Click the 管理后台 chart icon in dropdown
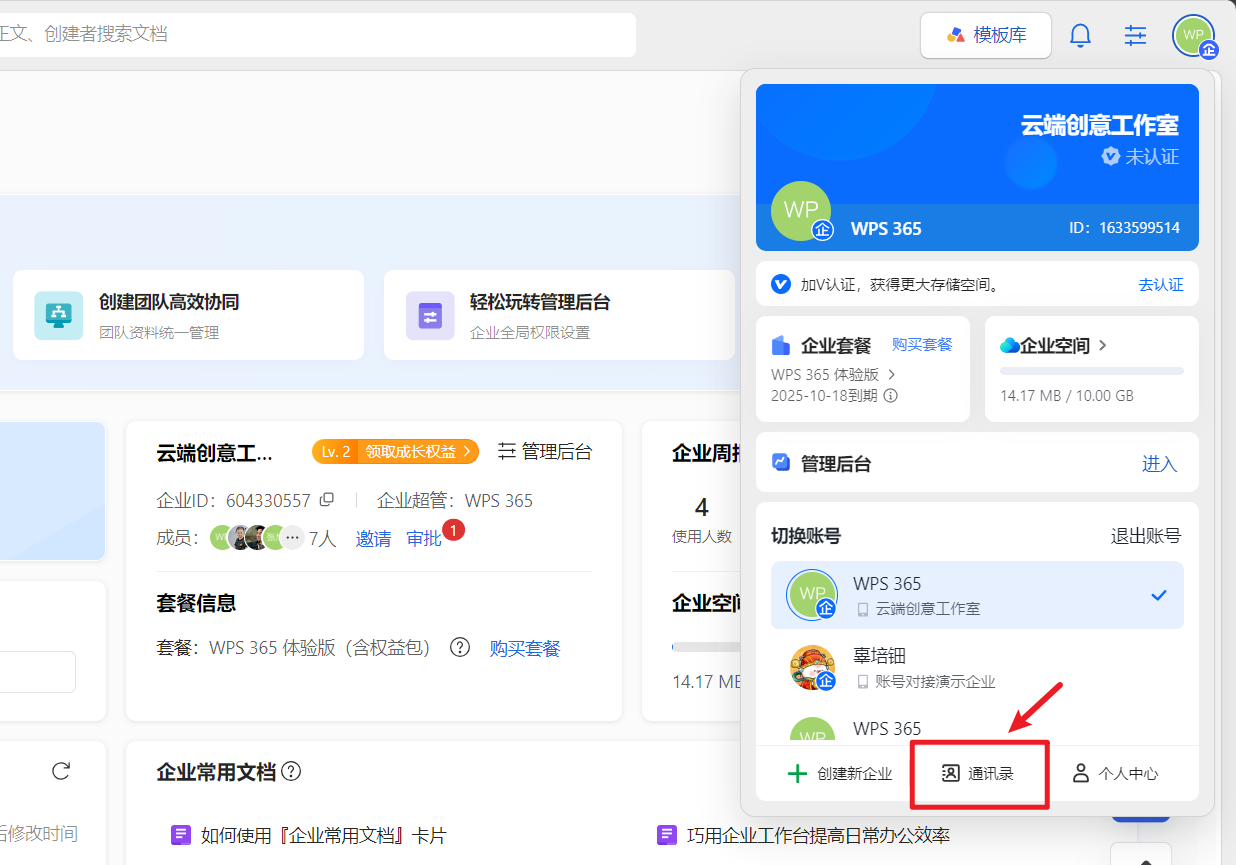 point(781,463)
